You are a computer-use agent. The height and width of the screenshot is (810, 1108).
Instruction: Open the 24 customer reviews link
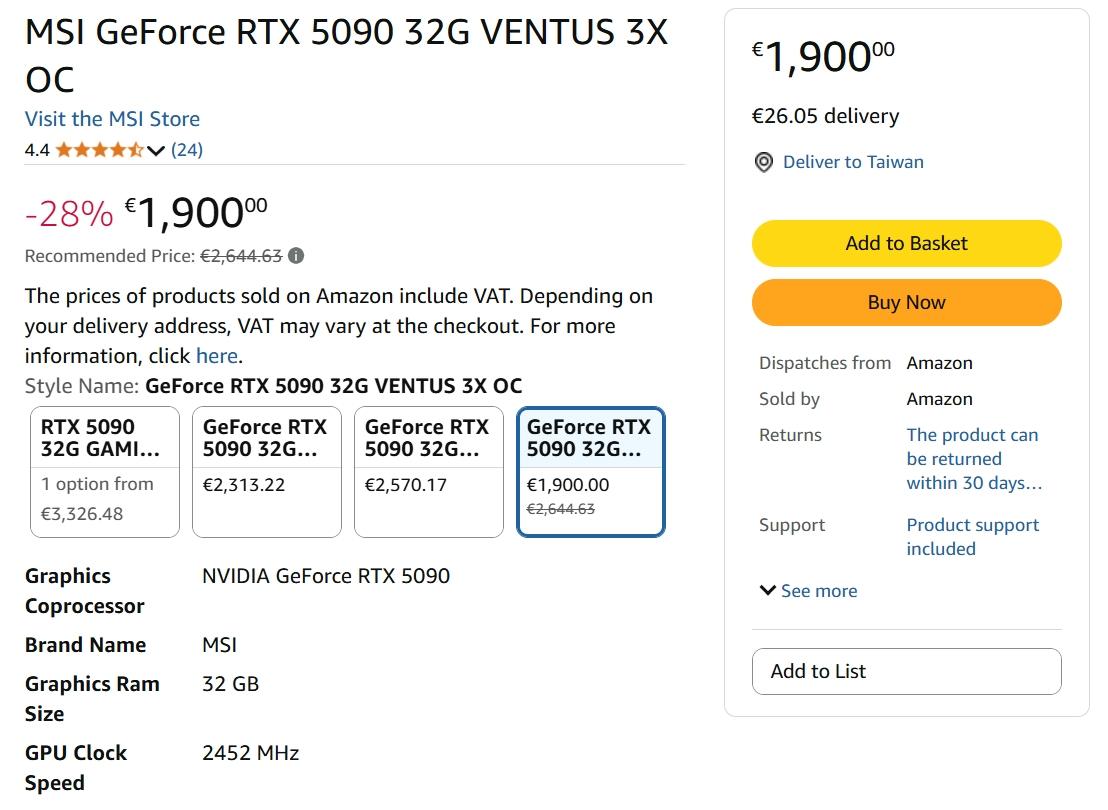[187, 150]
